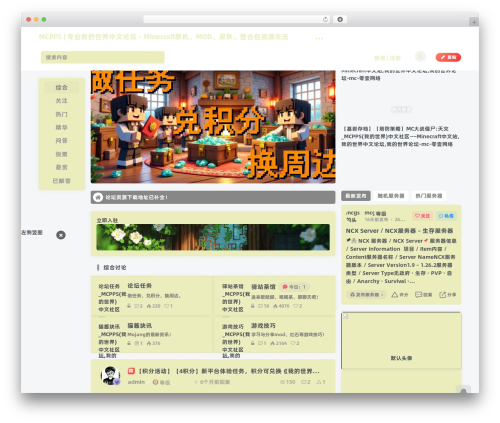Click the reply speech-bubble icon on NCX card

point(418,295)
